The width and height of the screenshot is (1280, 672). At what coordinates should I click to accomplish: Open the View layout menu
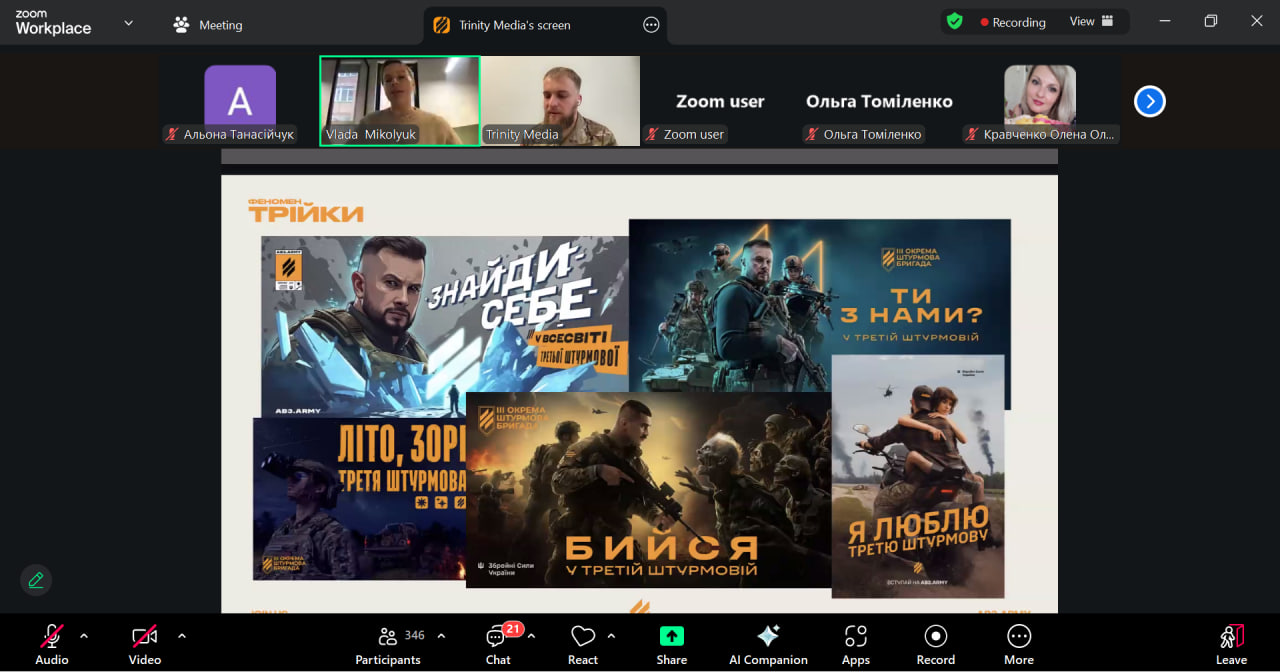1091,22
